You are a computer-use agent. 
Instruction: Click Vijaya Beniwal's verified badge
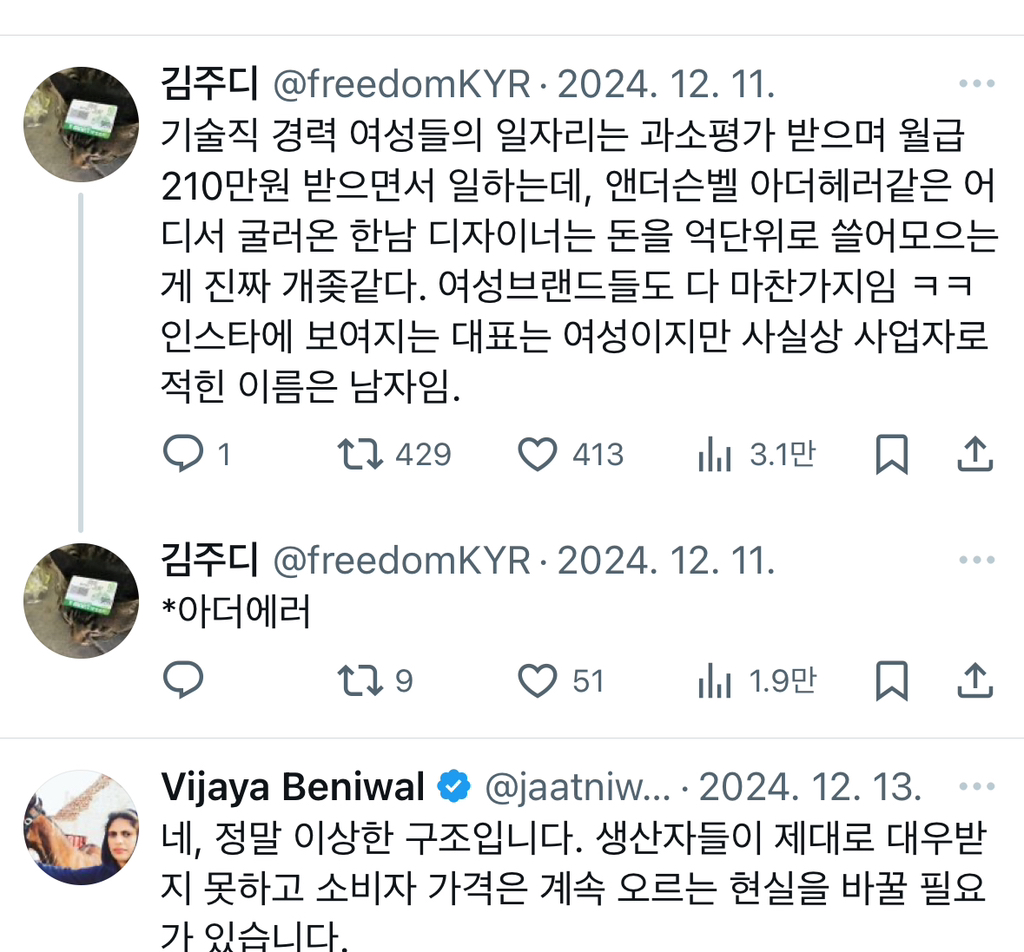click(x=454, y=786)
